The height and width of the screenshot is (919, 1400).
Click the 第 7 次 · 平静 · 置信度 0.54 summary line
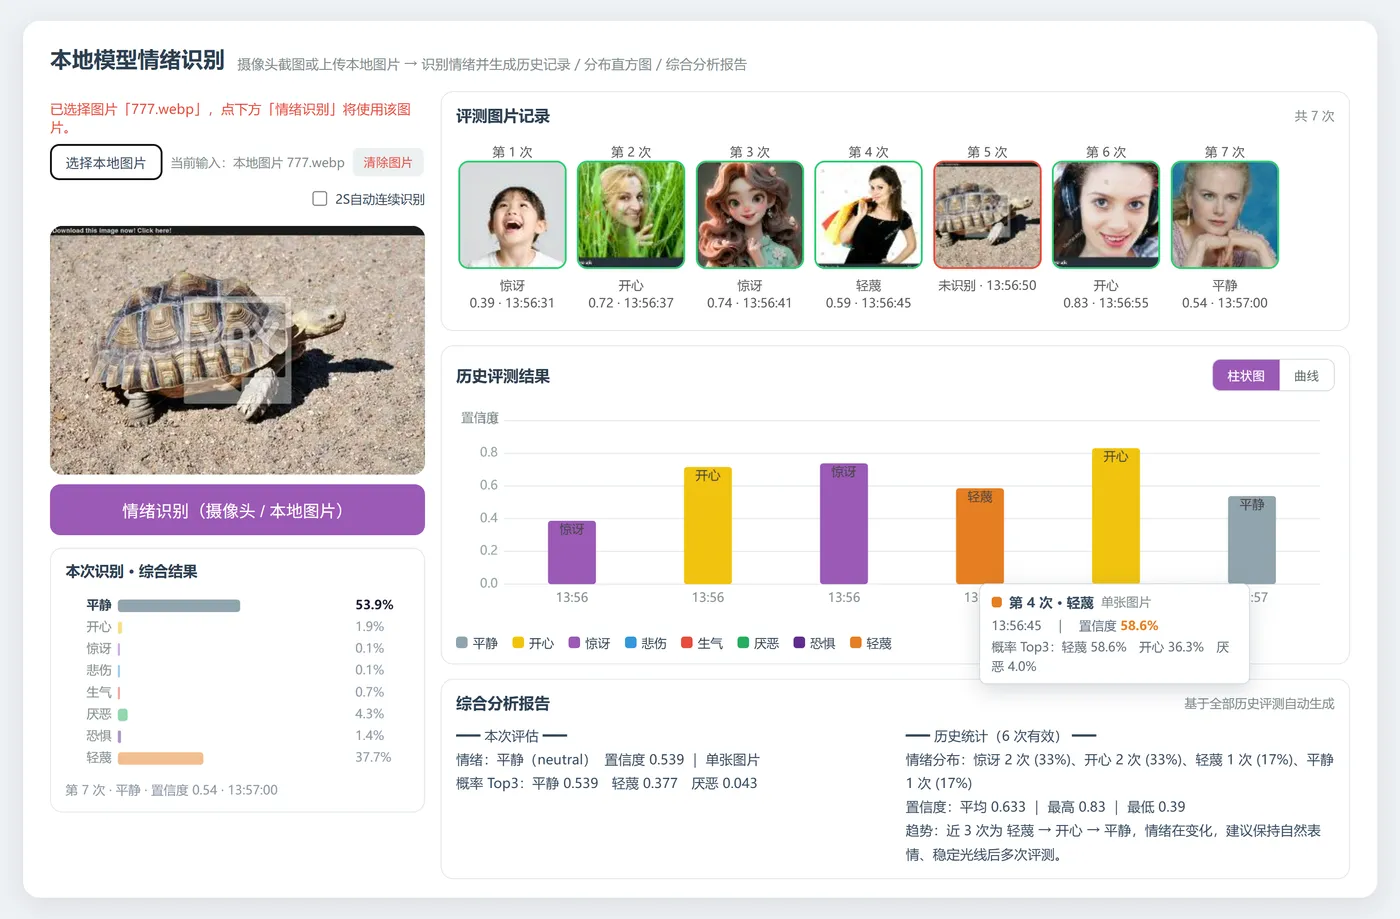pyautogui.click(x=171, y=790)
